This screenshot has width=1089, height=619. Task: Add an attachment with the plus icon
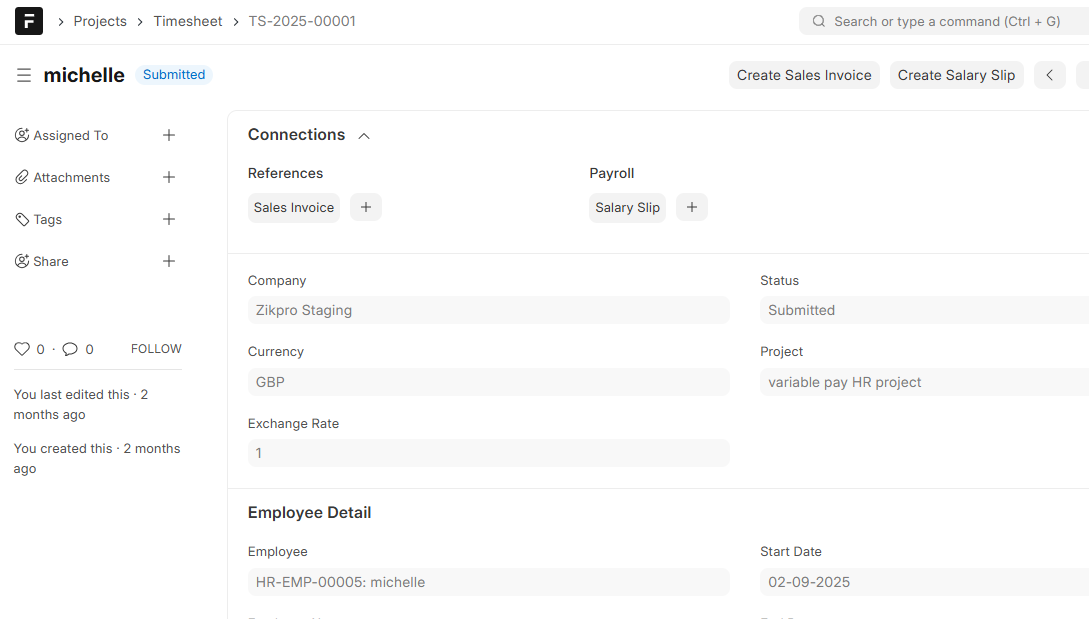(x=169, y=177)
